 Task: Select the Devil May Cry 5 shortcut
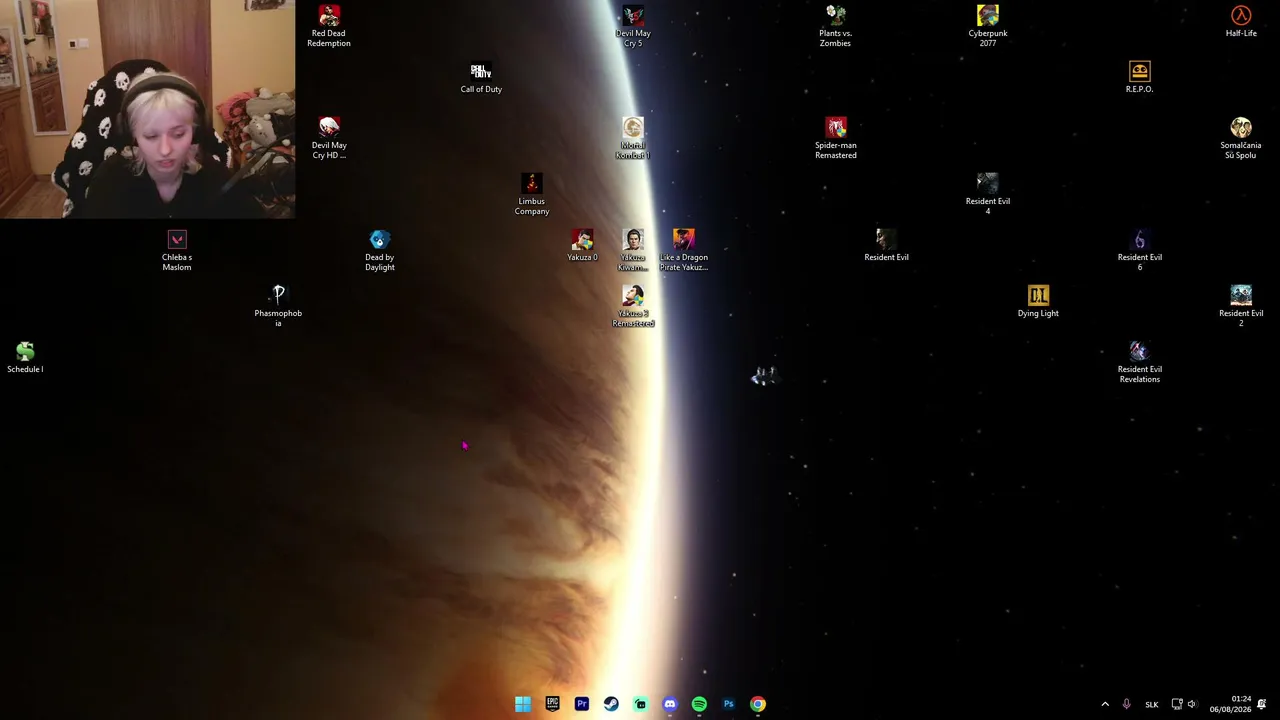[633, 26]
